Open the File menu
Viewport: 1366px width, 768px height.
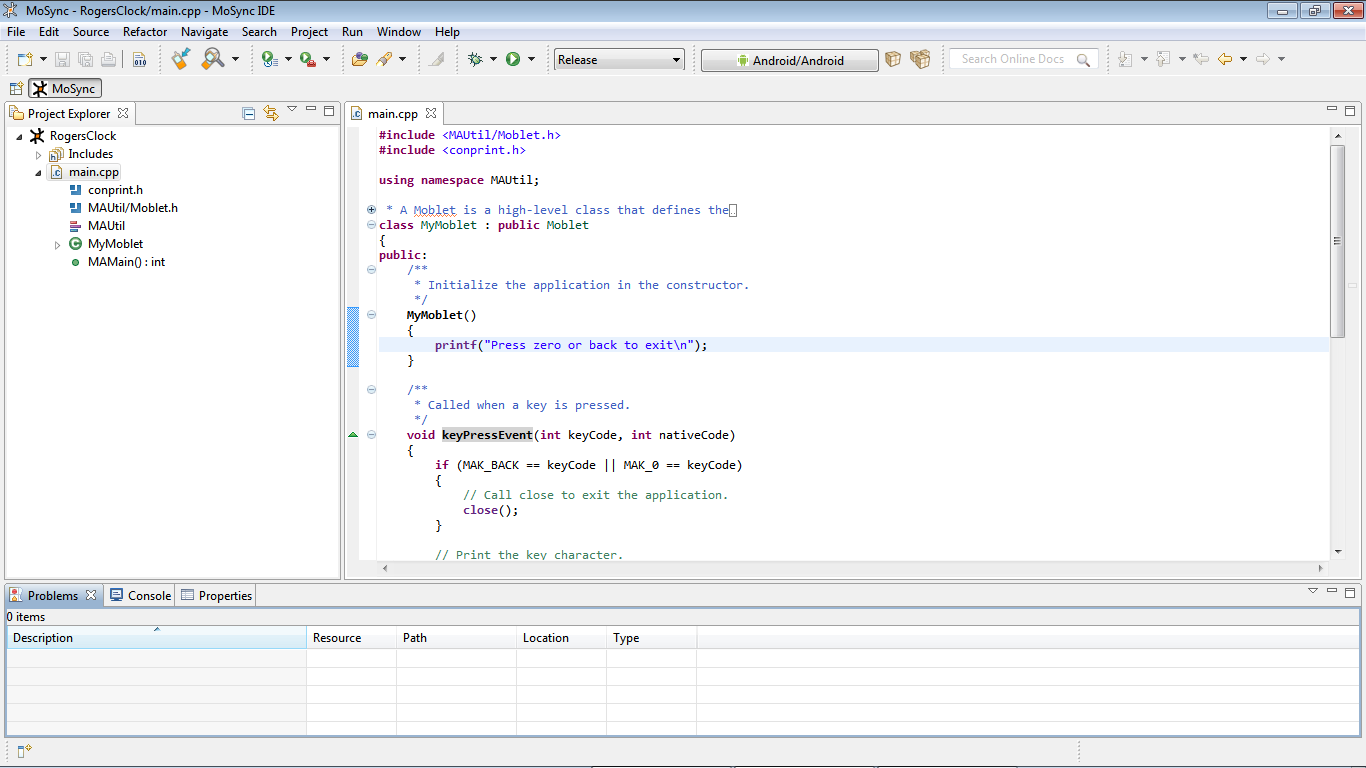(16, 32)
